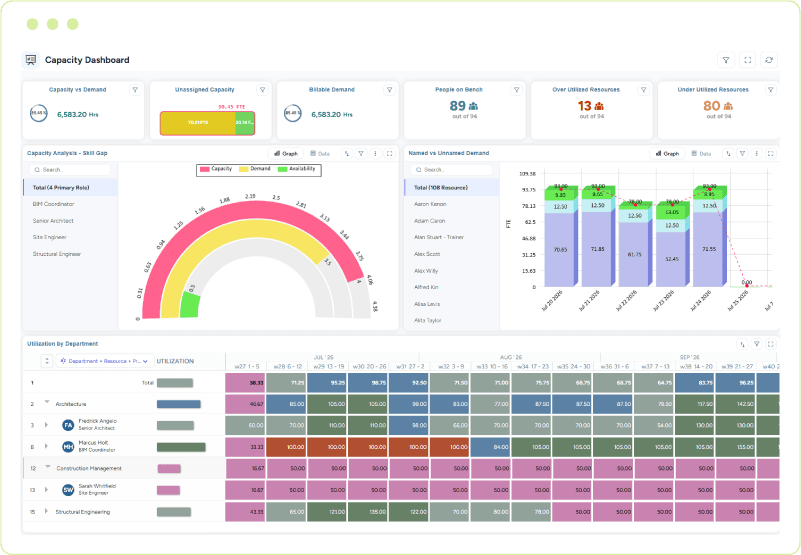Click the Marcus Holt utilization bar

click(181, 447)
